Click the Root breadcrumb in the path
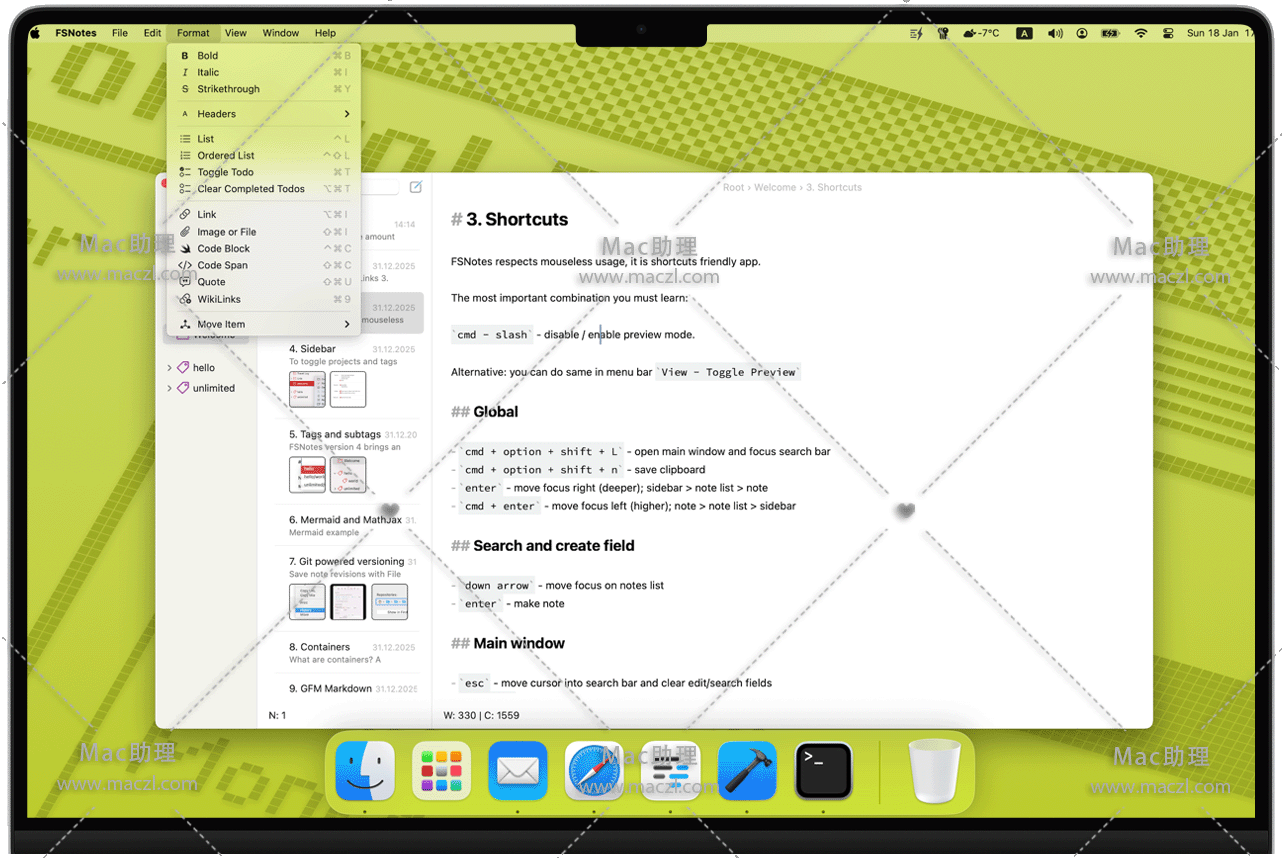 point(734,187)
